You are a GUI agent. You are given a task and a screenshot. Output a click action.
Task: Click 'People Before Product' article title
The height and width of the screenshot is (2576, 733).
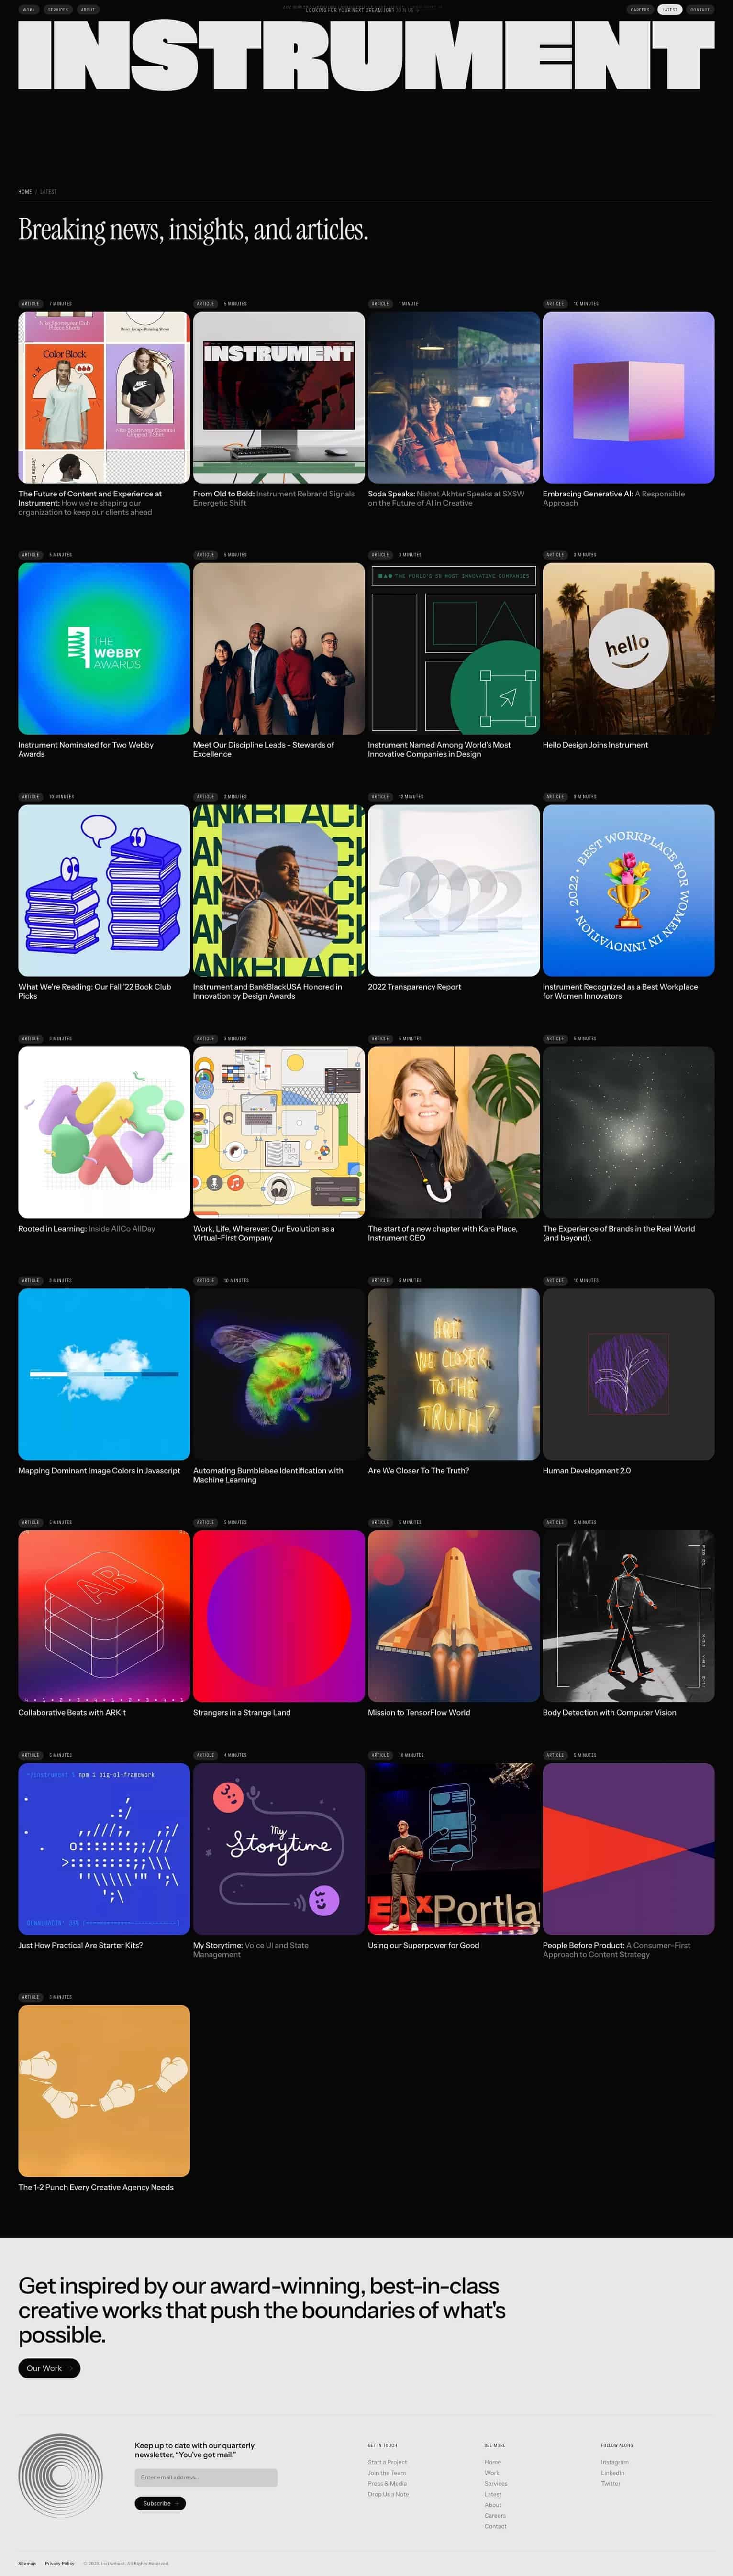(617, 1950)
